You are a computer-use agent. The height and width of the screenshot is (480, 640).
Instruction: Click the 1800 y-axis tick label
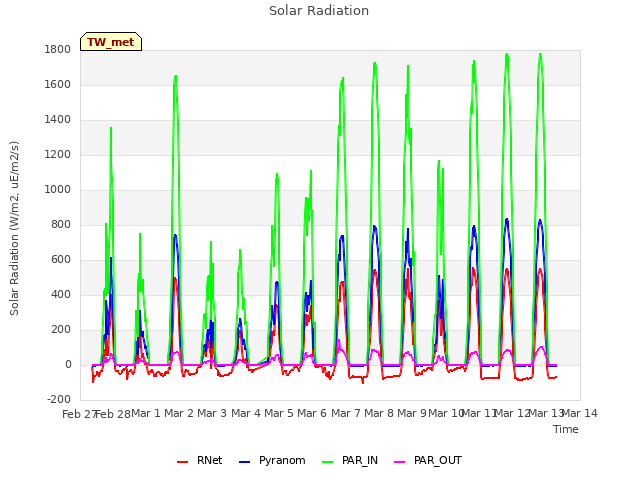pos(58,49)
